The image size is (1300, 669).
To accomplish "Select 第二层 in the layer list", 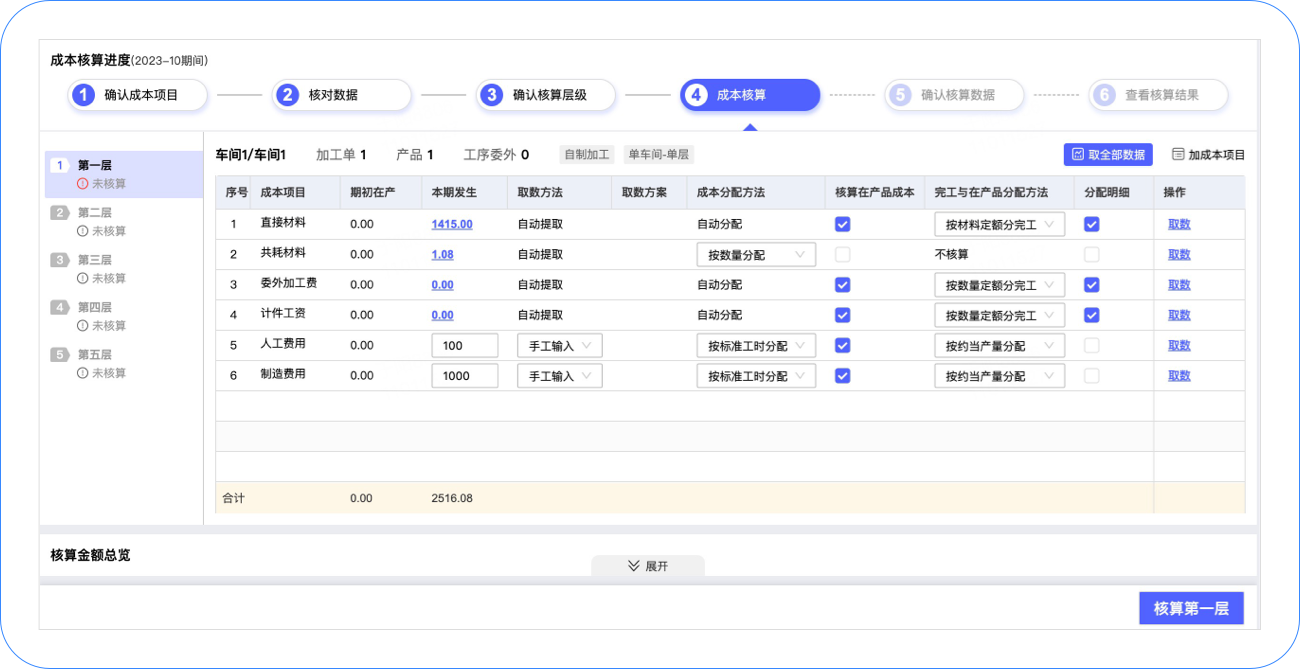I will tap(95, 213).
